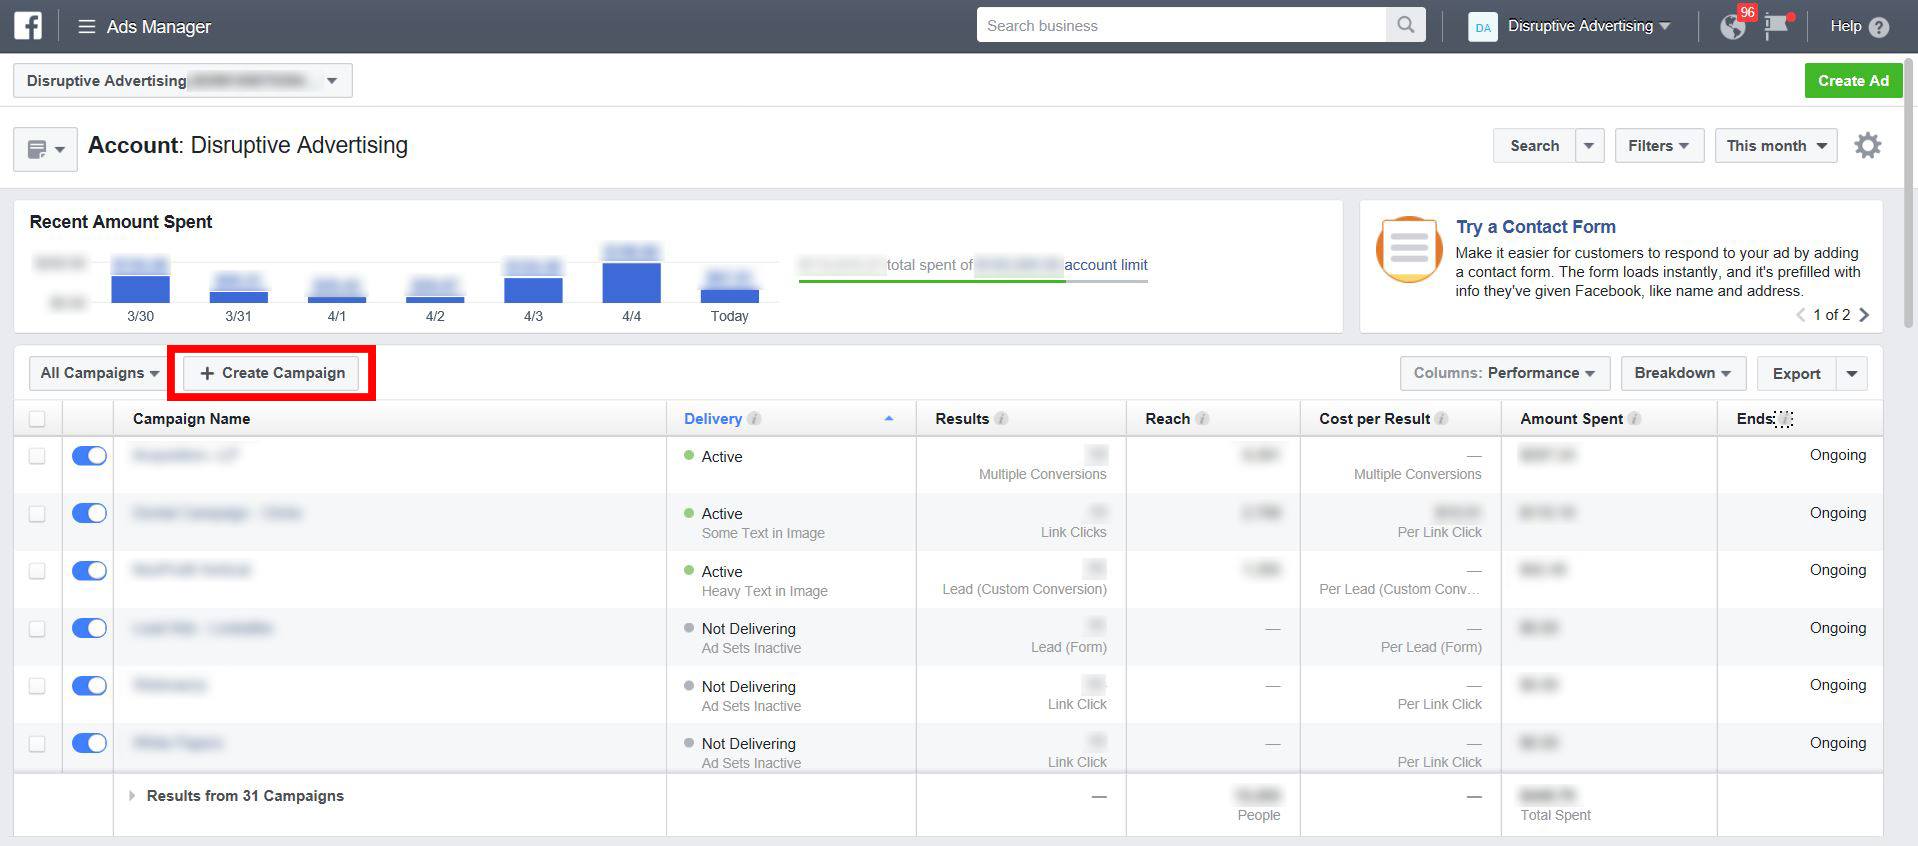
Task: Sort by Amount Spent column header
Action: point(1571,419)
